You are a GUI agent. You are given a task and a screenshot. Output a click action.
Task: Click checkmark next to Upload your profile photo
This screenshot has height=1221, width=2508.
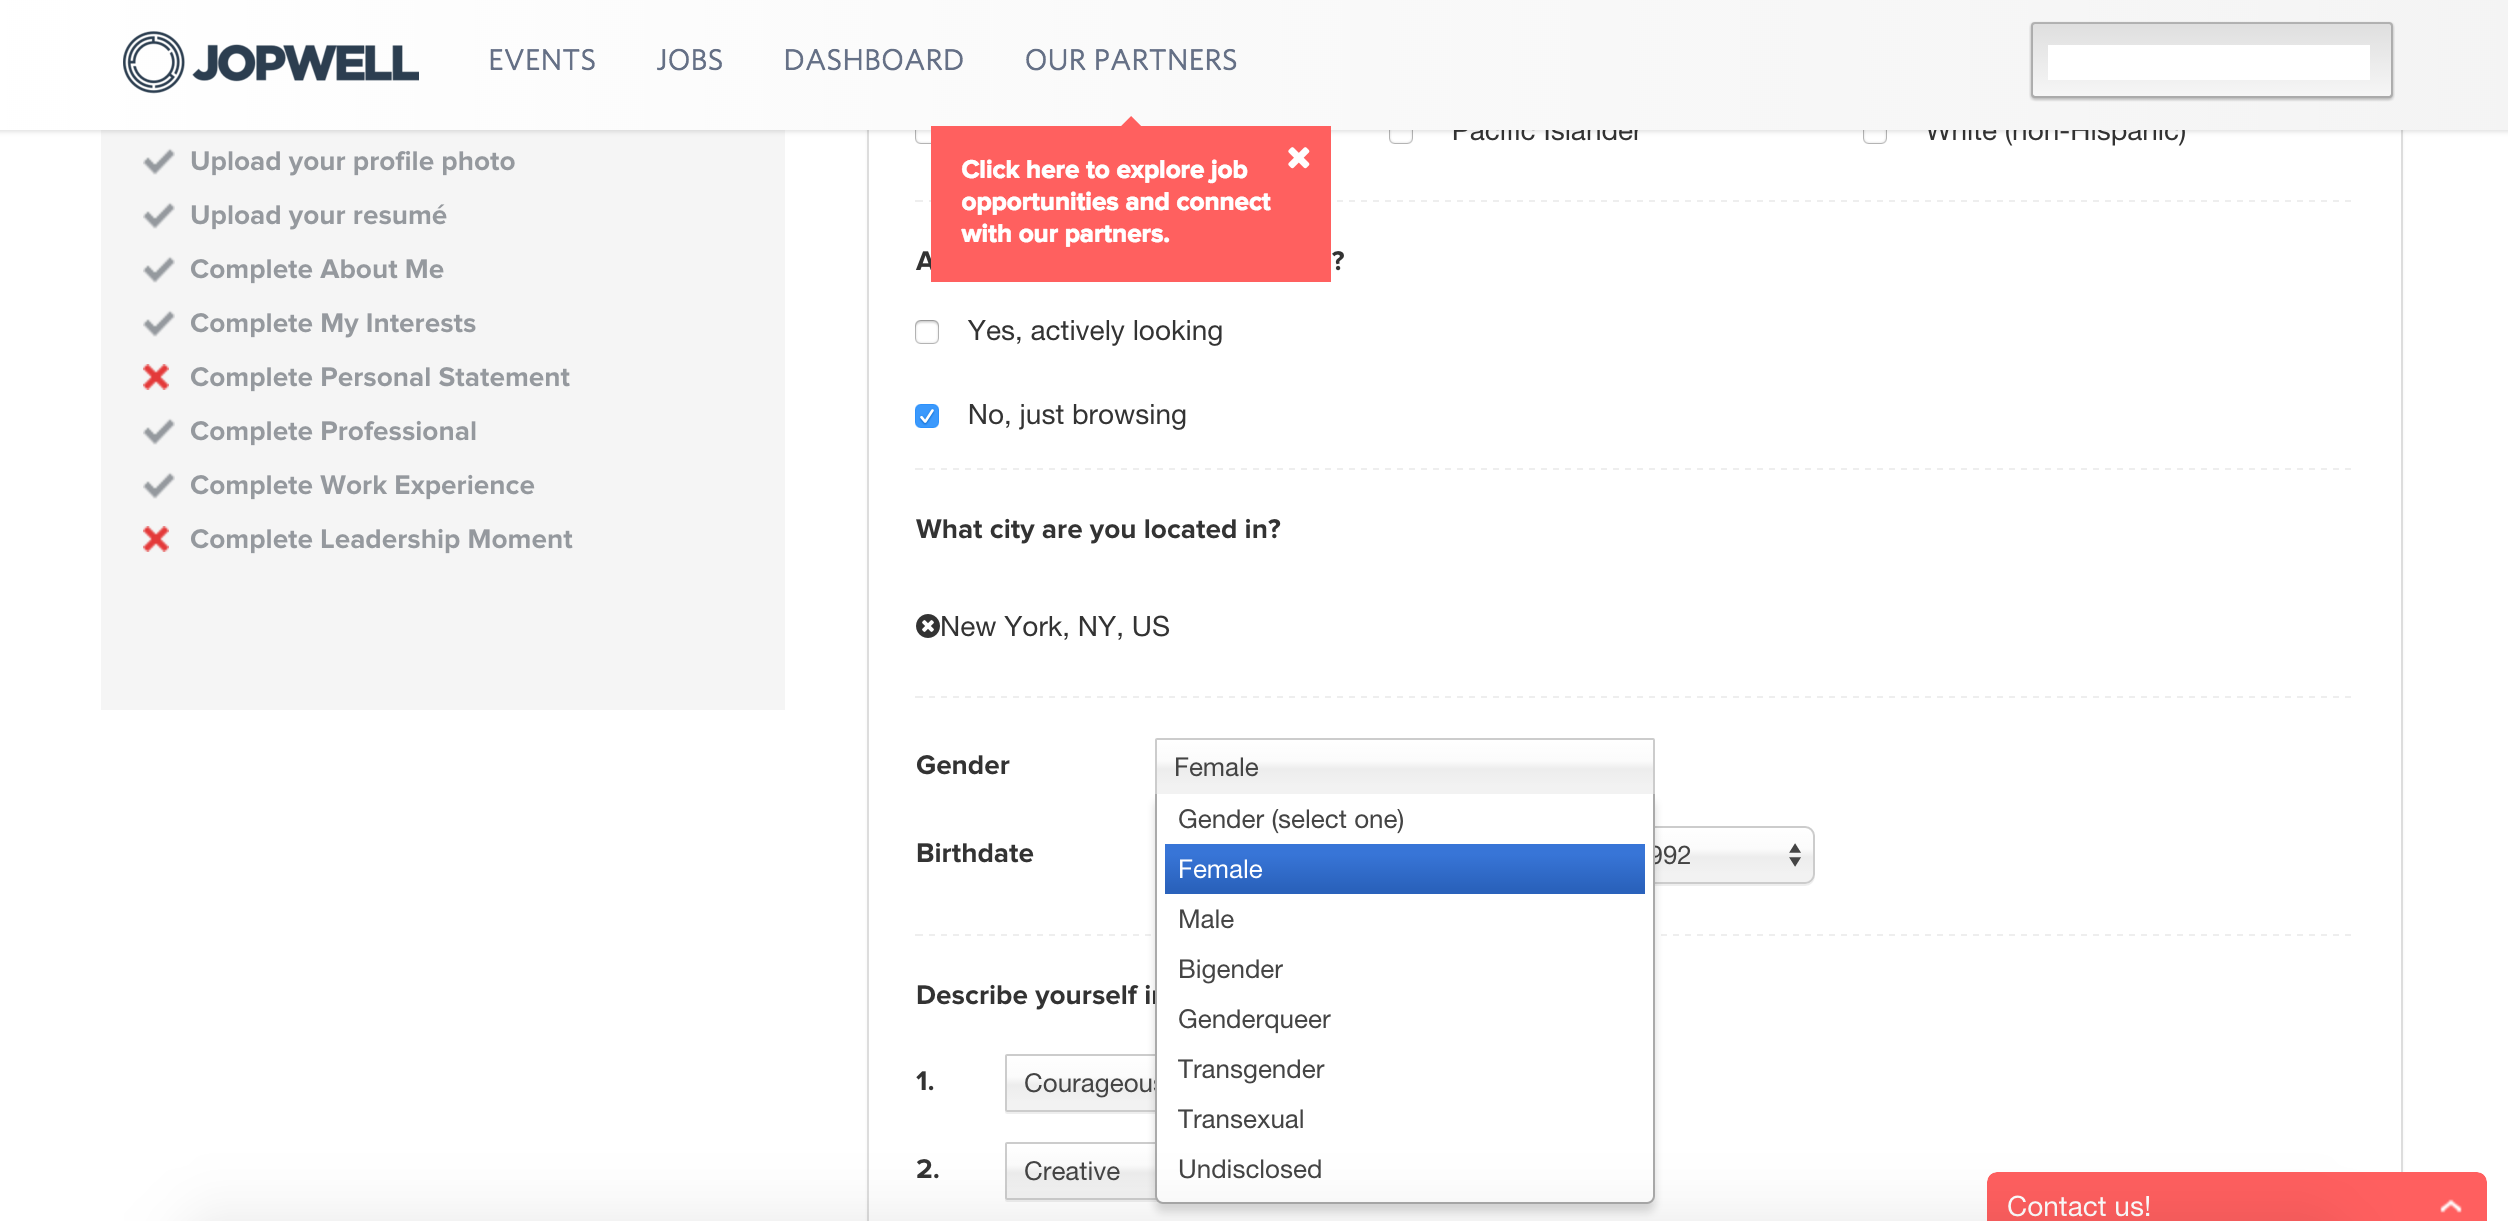pyautogui.click(x=158, y=161)
